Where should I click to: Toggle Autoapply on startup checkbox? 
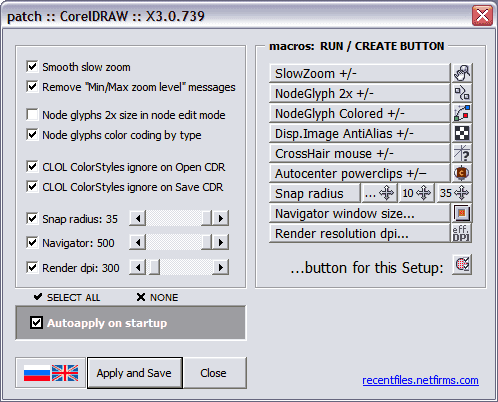[x=36, y=323]
